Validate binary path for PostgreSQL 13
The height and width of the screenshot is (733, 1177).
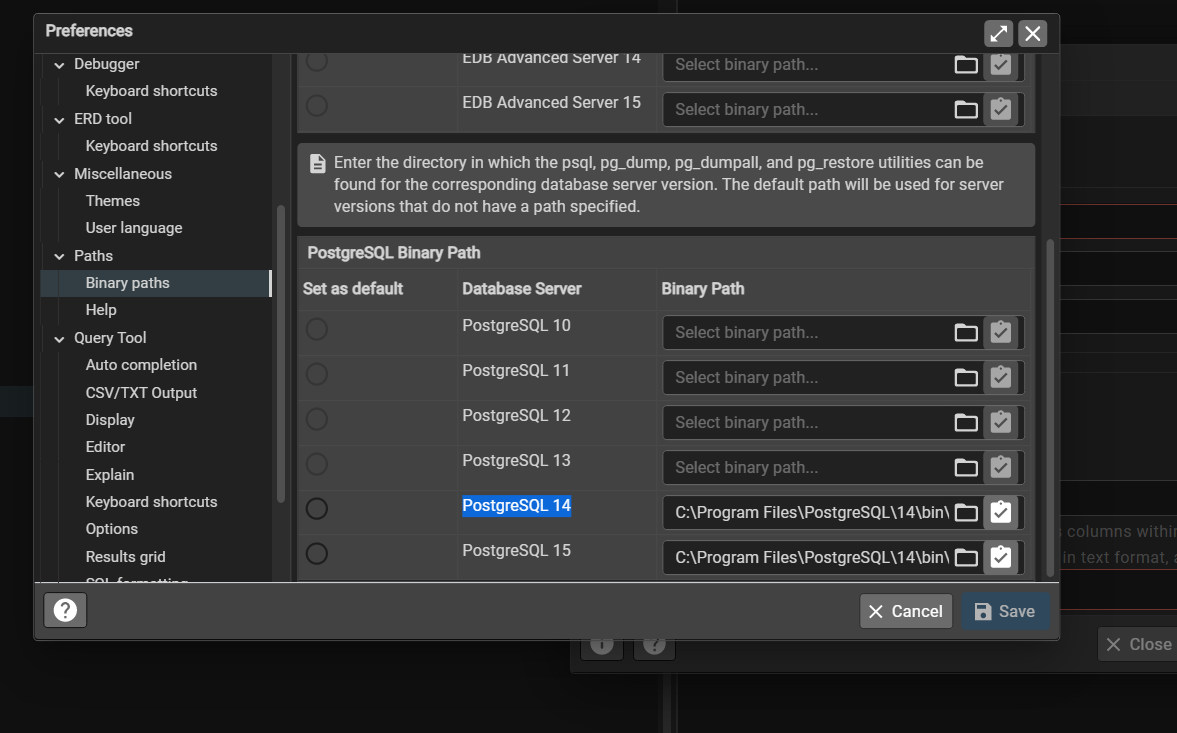click(x=1001, y=467)
